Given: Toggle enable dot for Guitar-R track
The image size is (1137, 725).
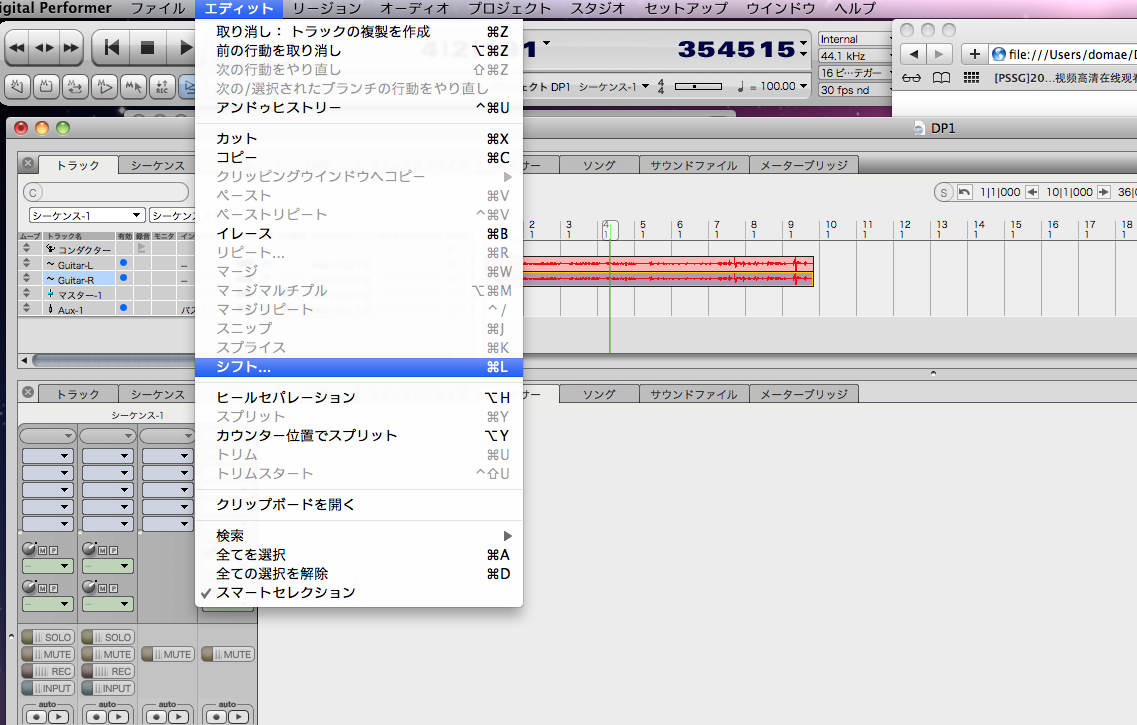Looking at the screenshot, I should click(x=123, y=278).
